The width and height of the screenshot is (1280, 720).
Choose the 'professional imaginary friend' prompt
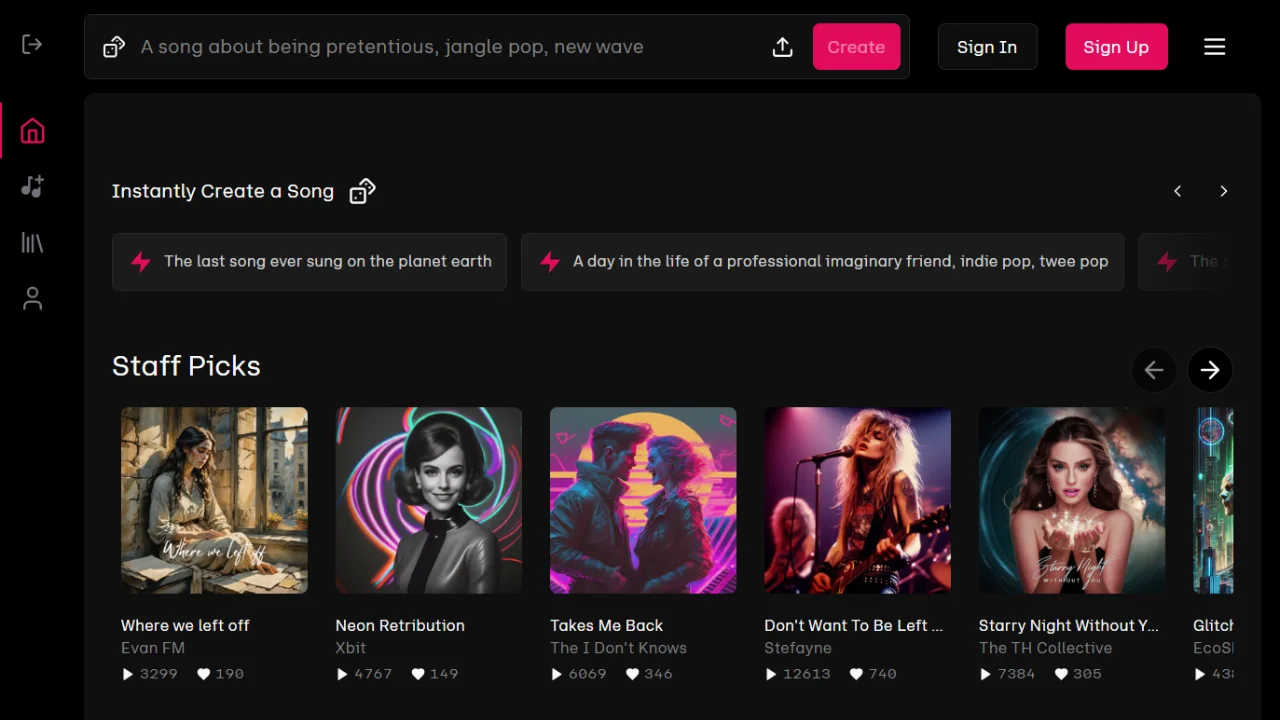click(822, 262)
